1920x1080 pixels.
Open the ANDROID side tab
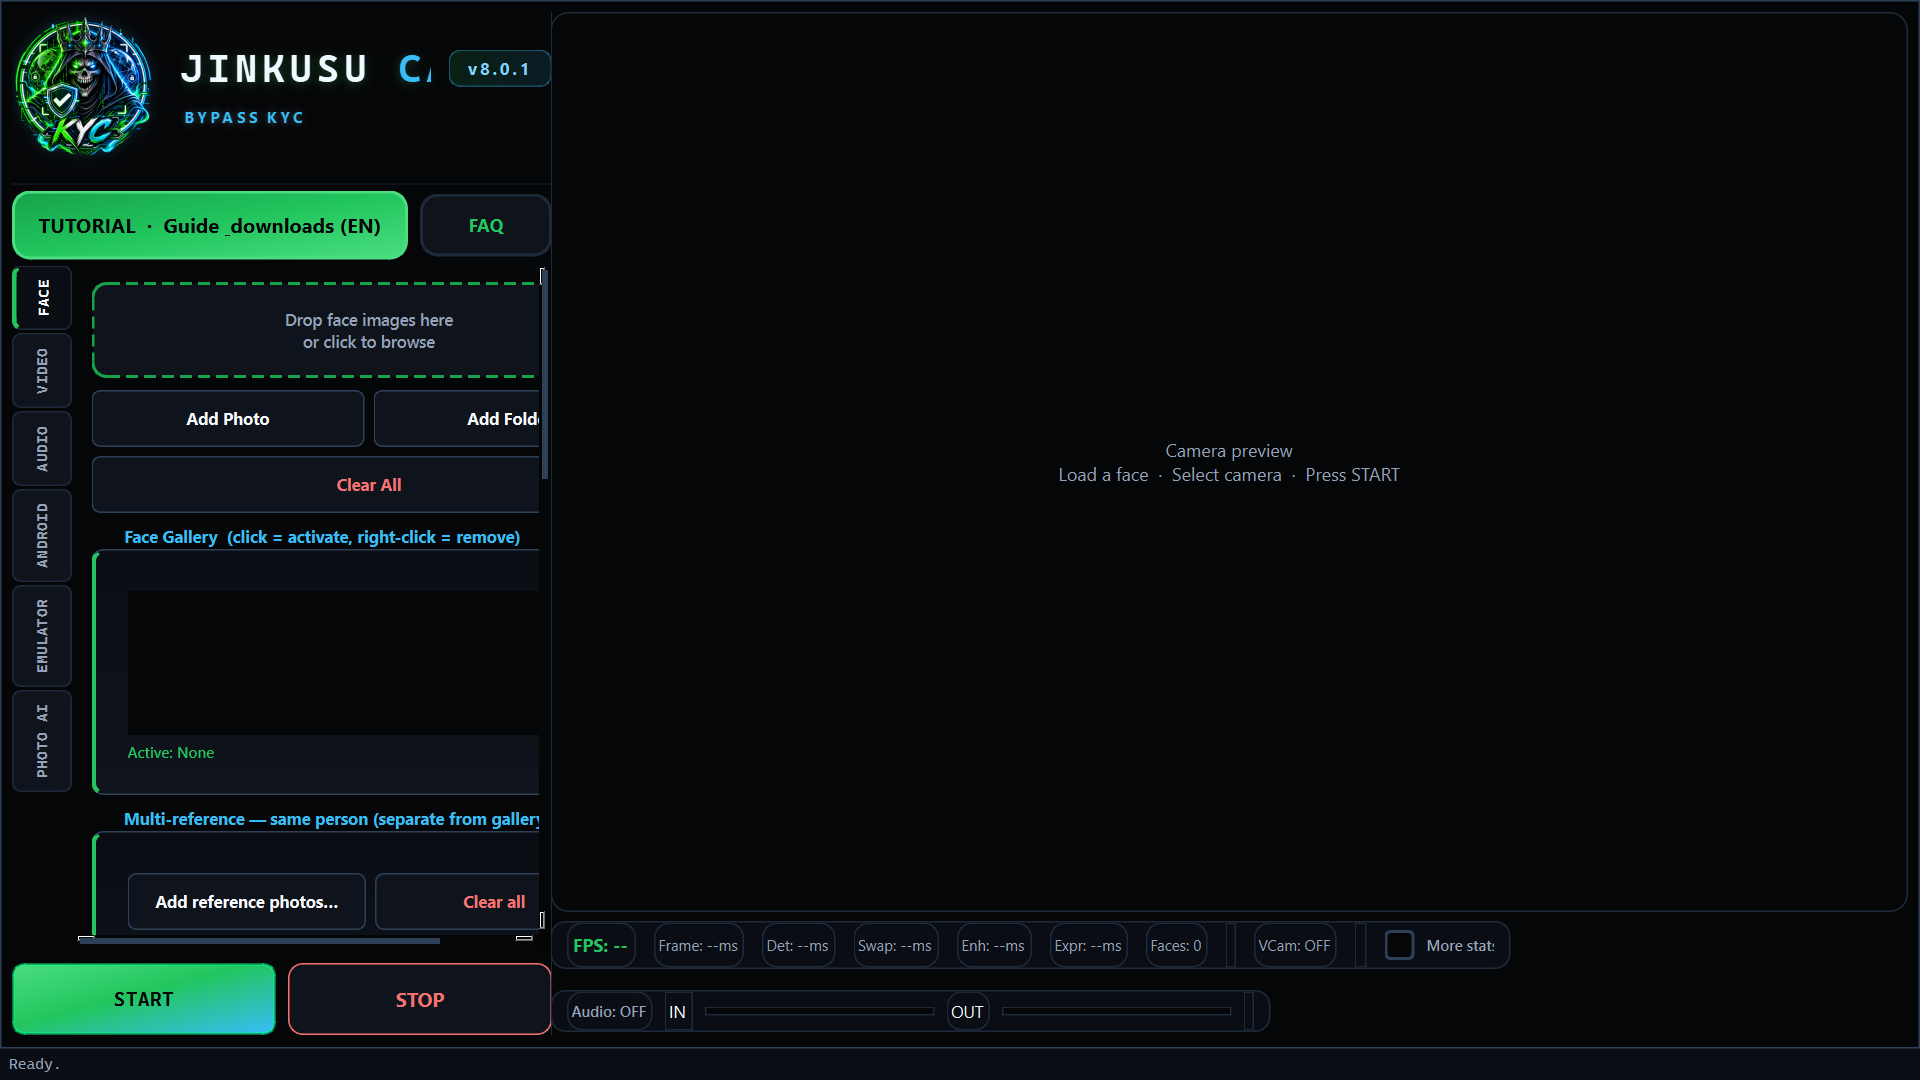[x=42, y=536]
